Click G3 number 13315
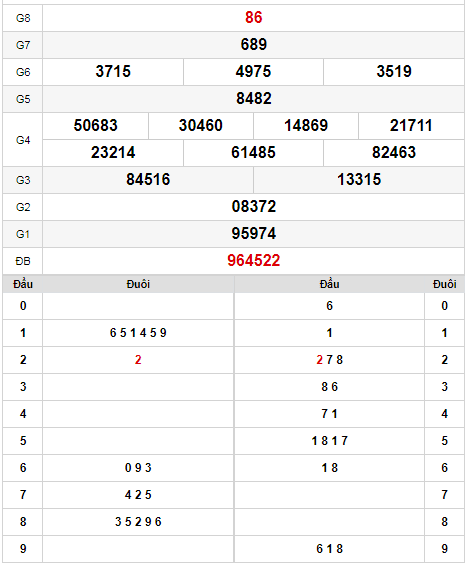The width and height of the screenshot is (468, 564). click(359, 179)
